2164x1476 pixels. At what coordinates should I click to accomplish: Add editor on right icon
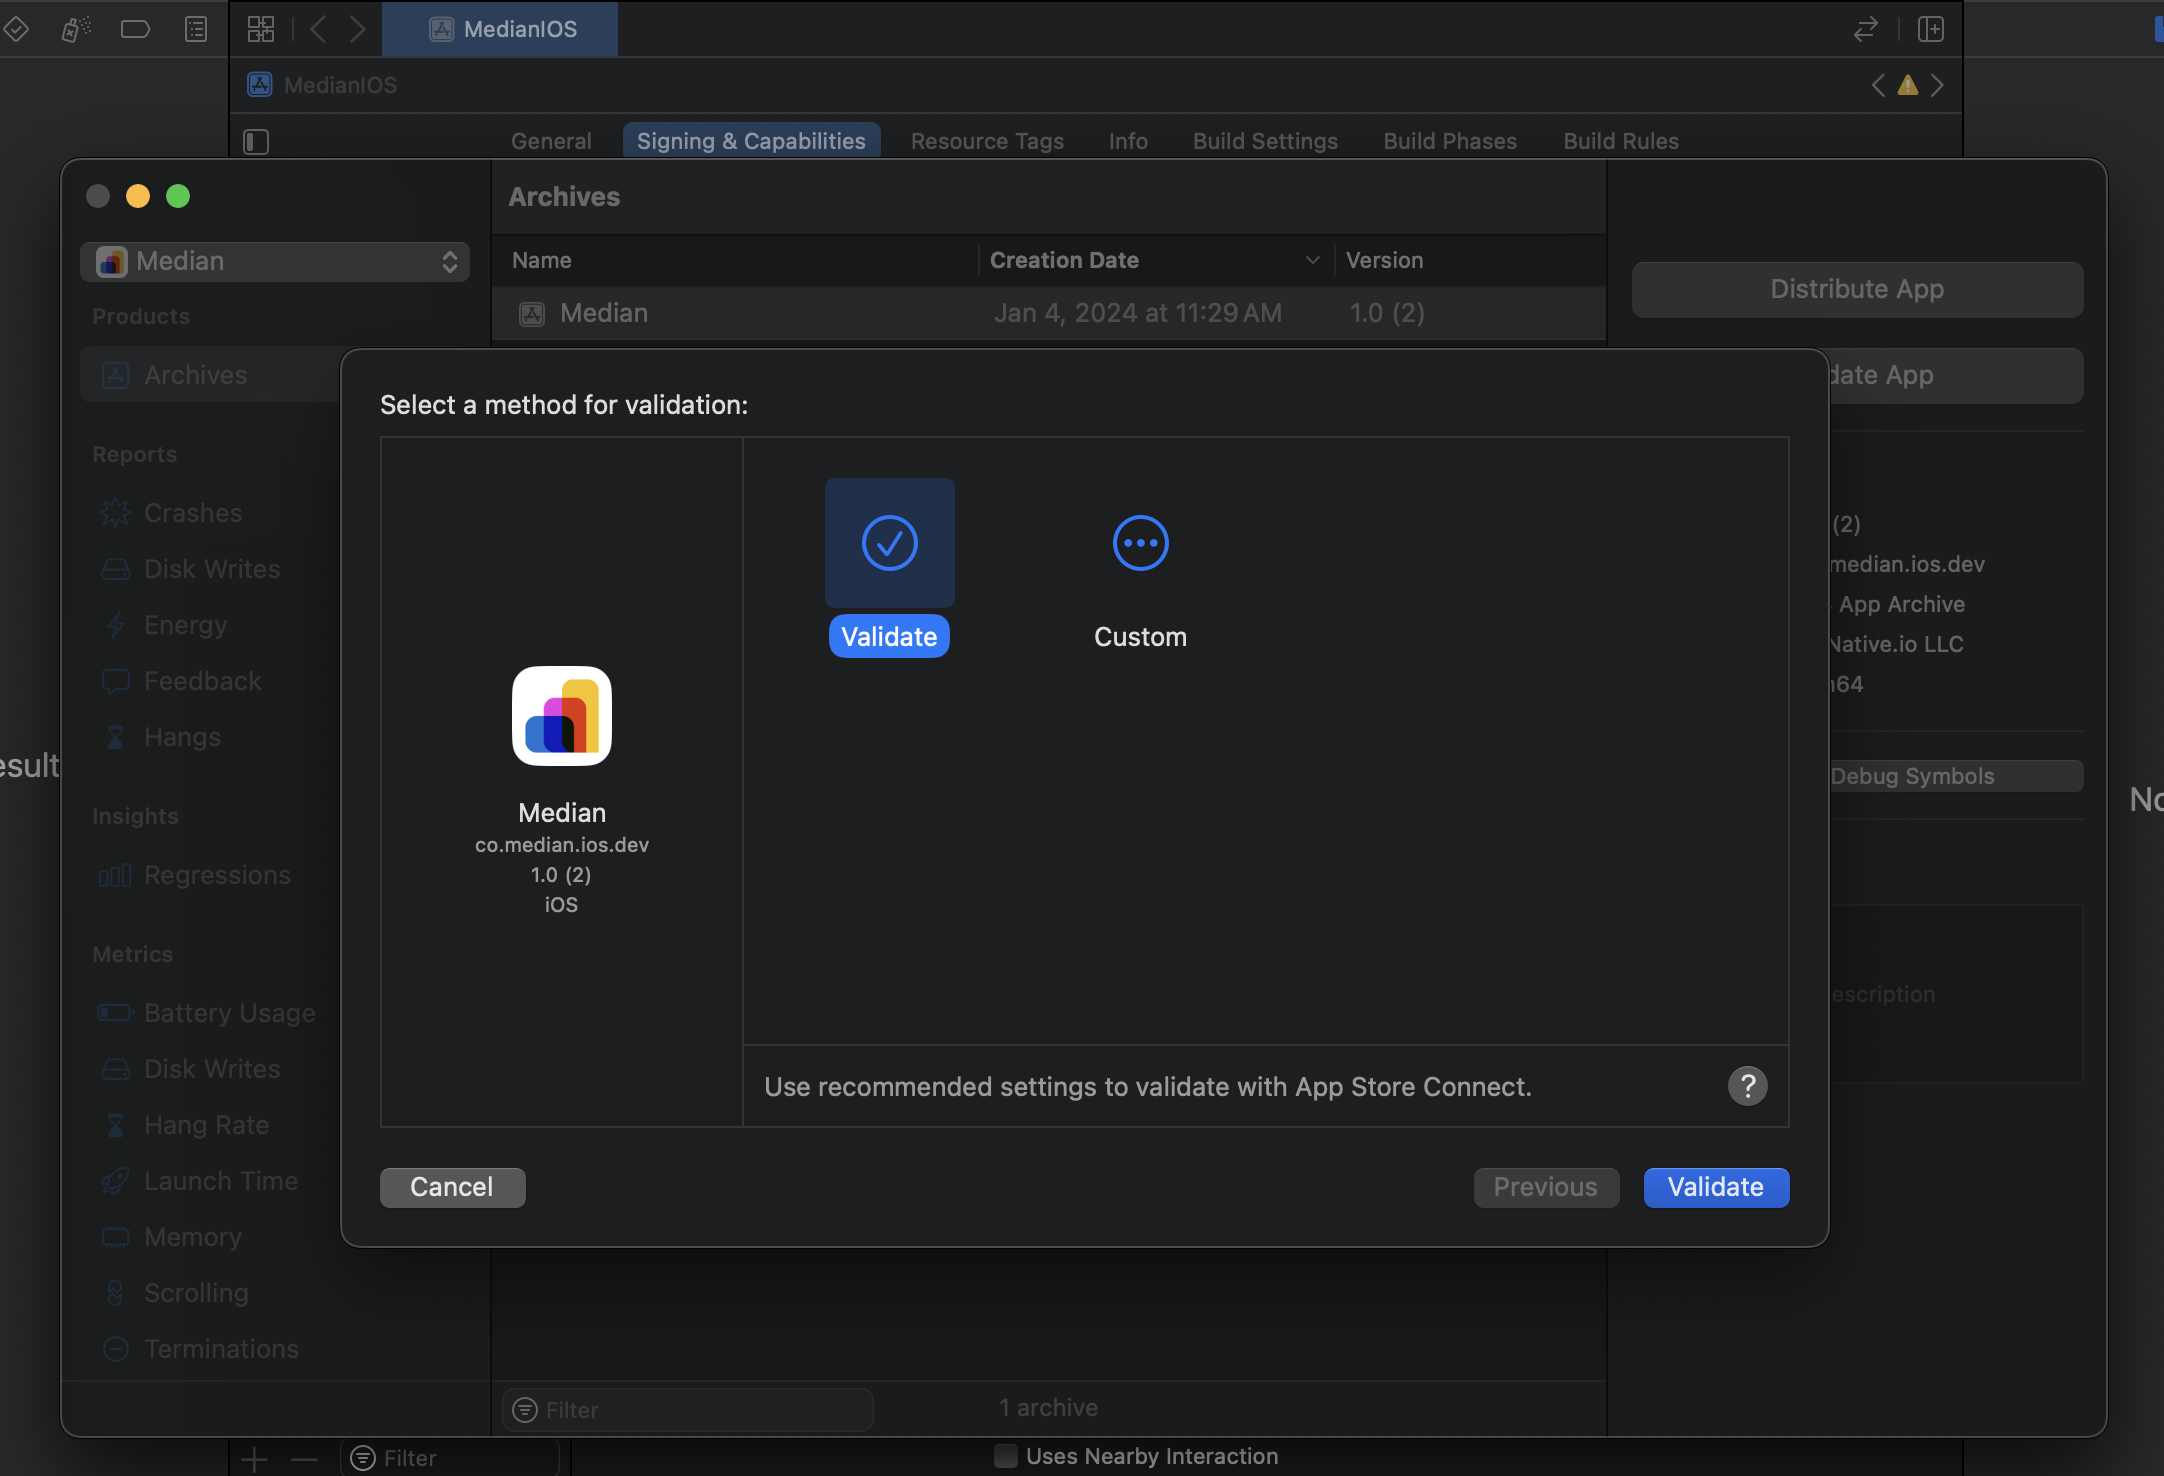pyautogui.click(x=1931, y=29)
